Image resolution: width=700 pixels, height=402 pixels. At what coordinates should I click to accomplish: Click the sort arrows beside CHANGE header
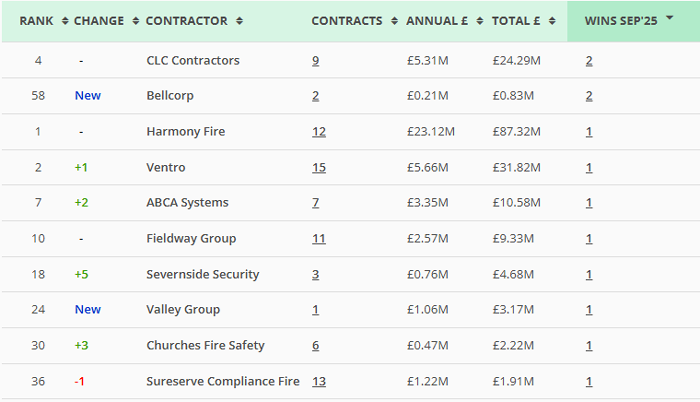[136, 21]
